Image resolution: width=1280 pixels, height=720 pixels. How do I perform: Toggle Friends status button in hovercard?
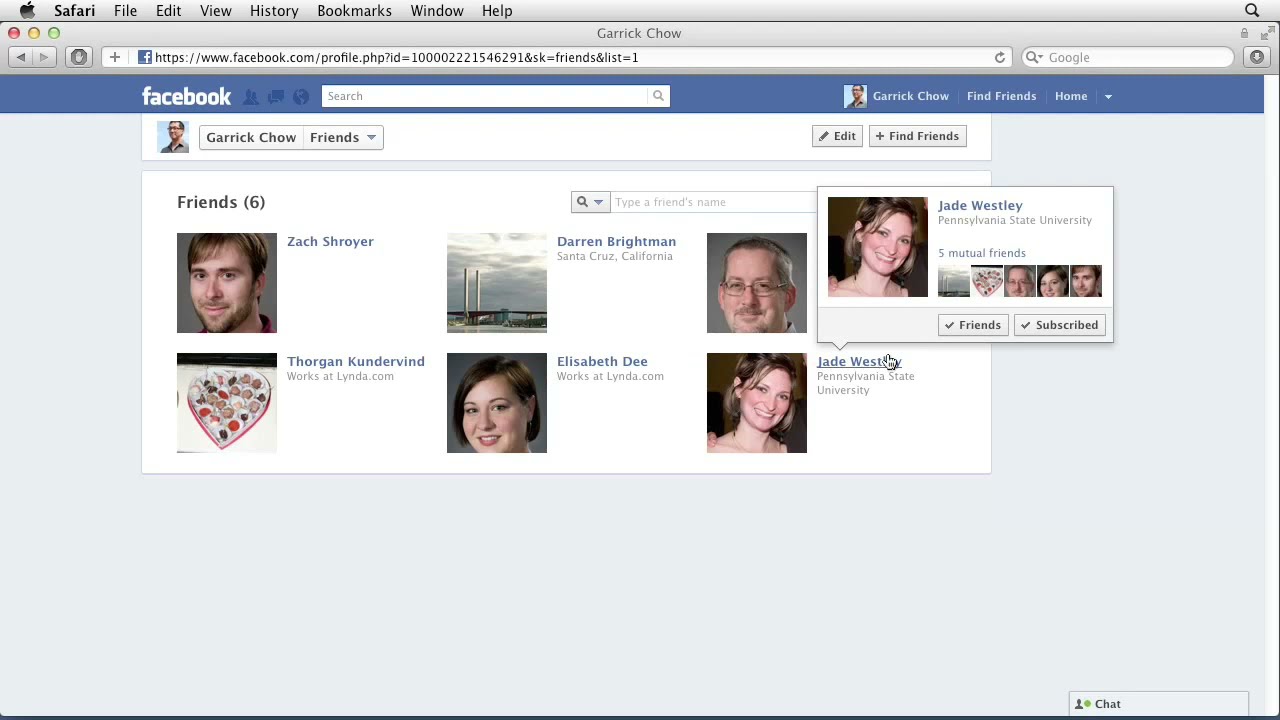click(x=972, y=325)
